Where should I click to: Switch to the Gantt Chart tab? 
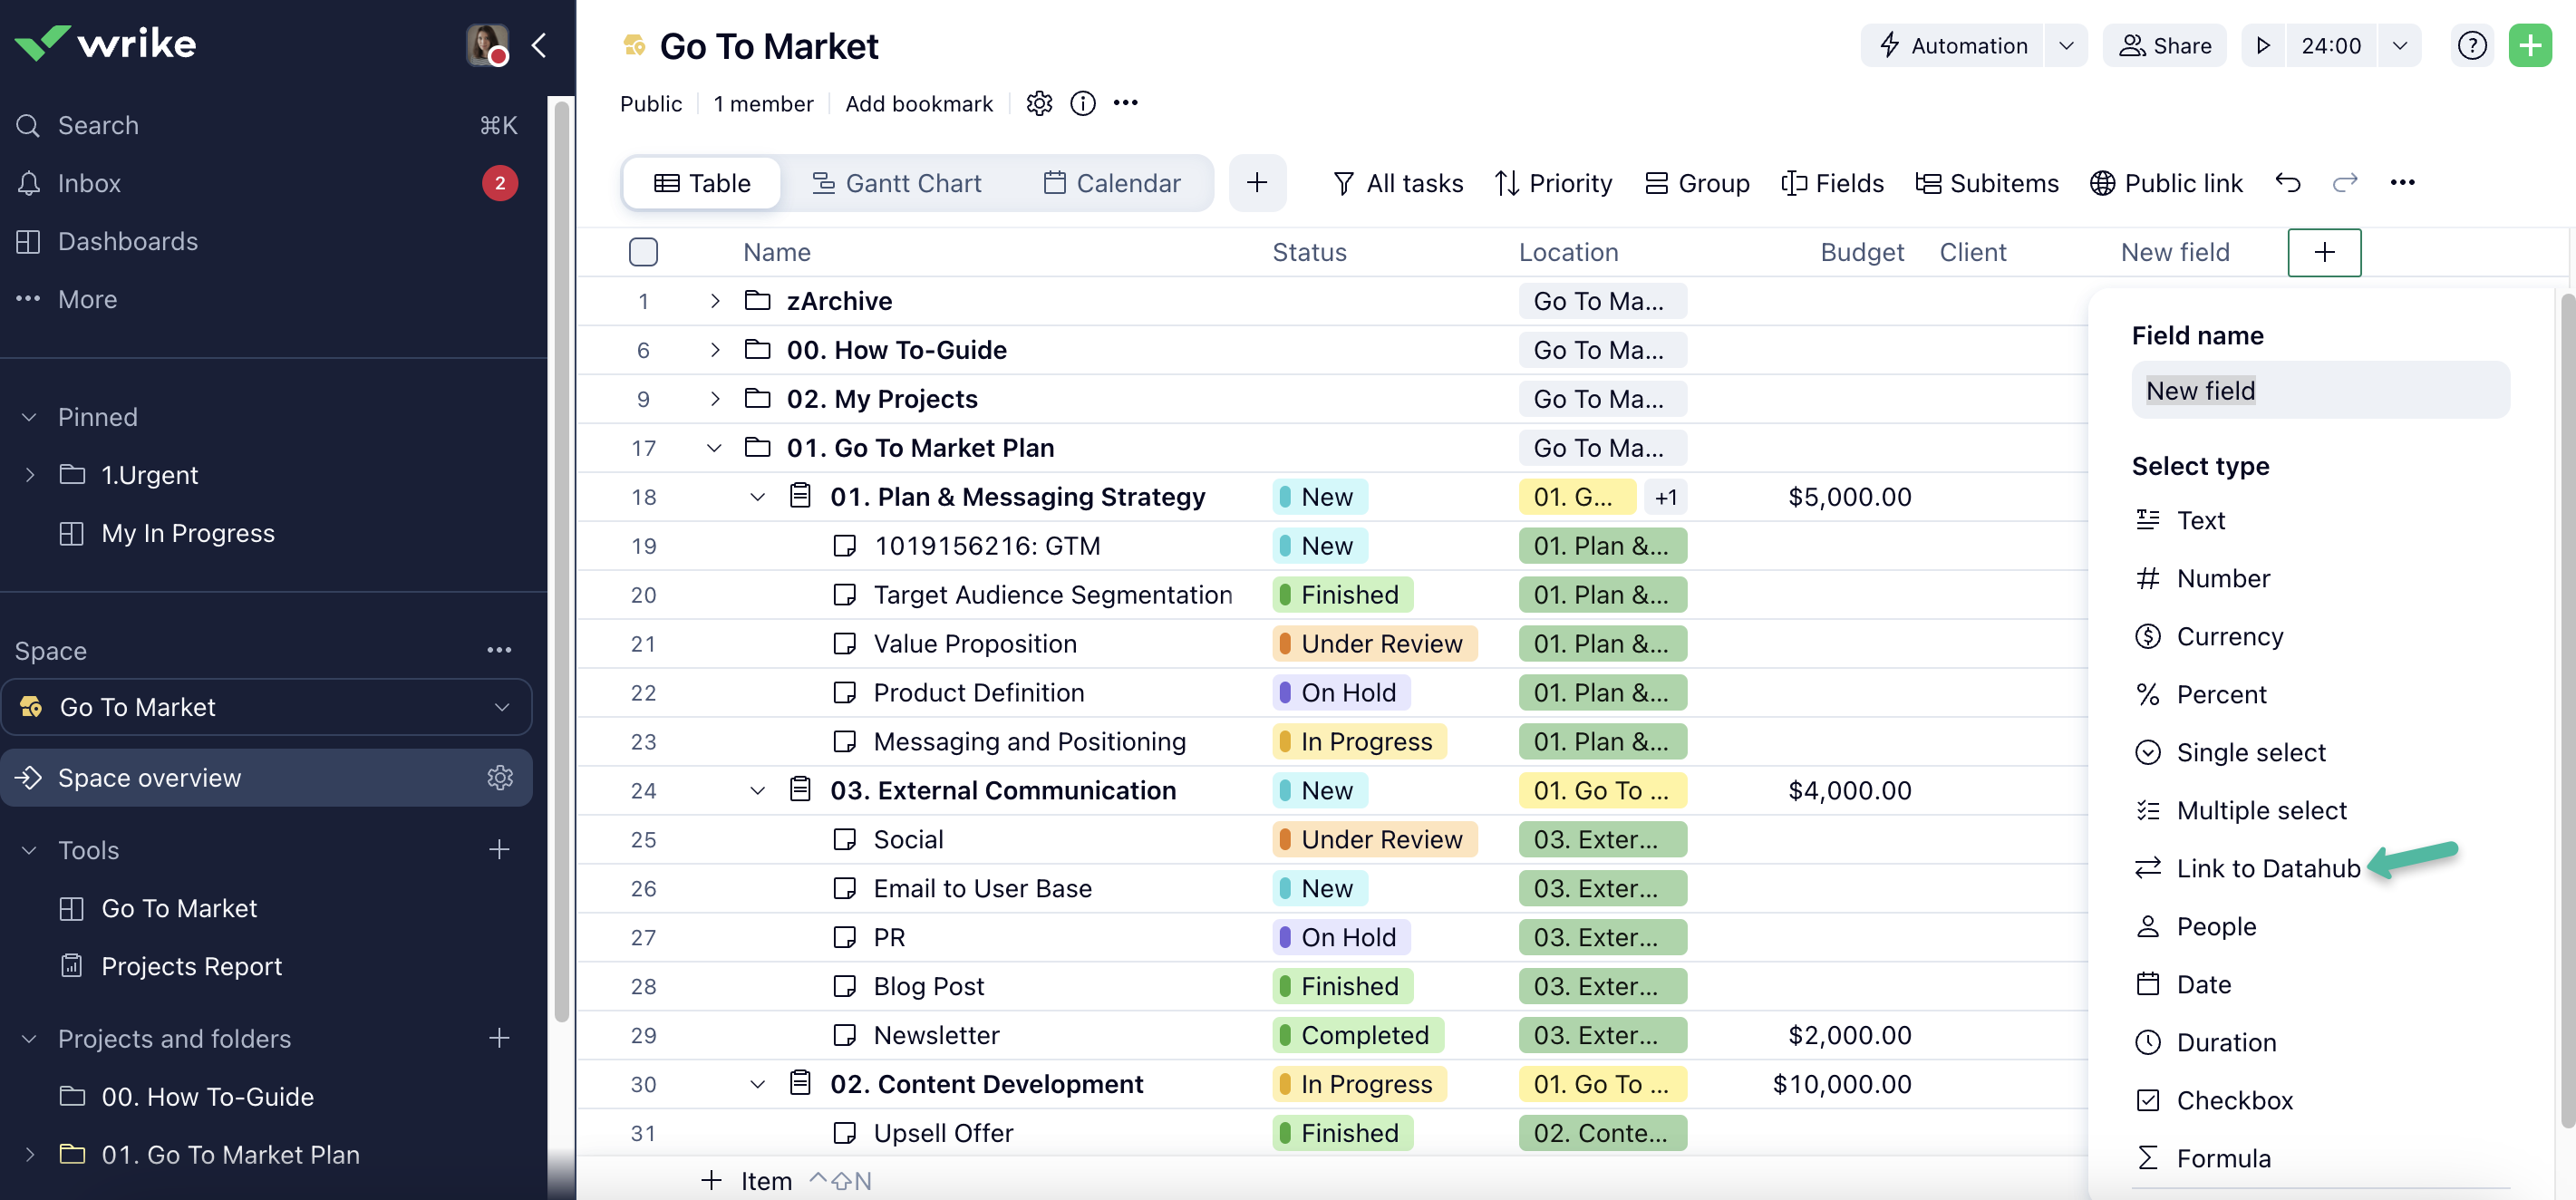(x=896, y=183)
